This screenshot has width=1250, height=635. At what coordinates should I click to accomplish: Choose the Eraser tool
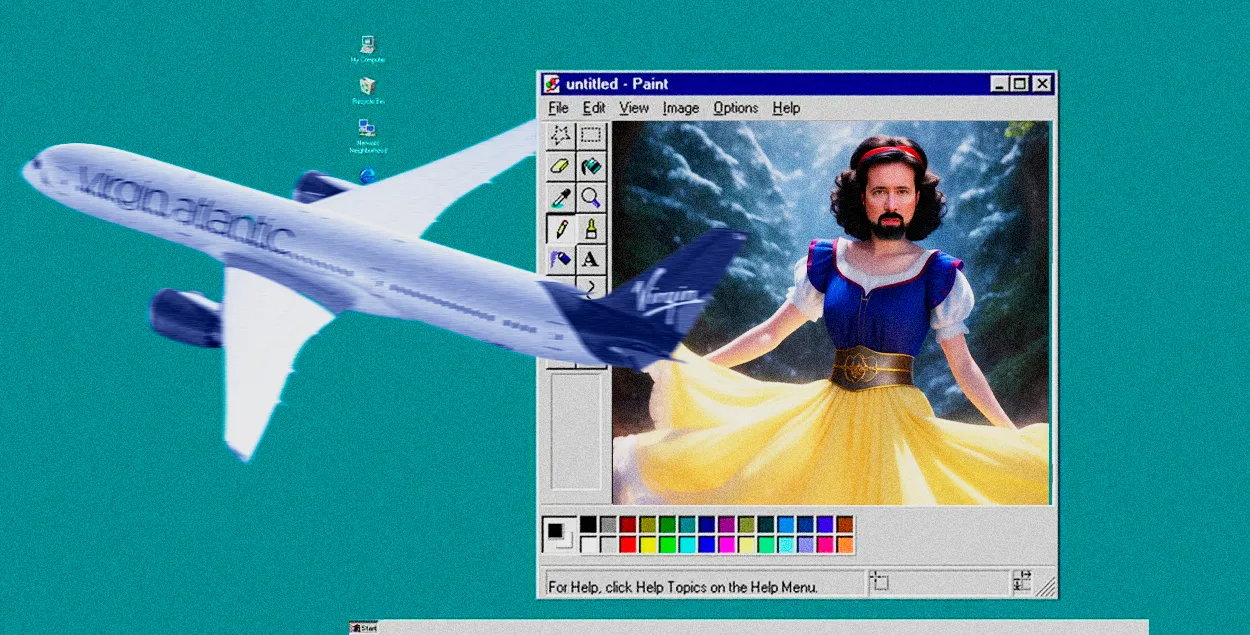tap(561, 166)
